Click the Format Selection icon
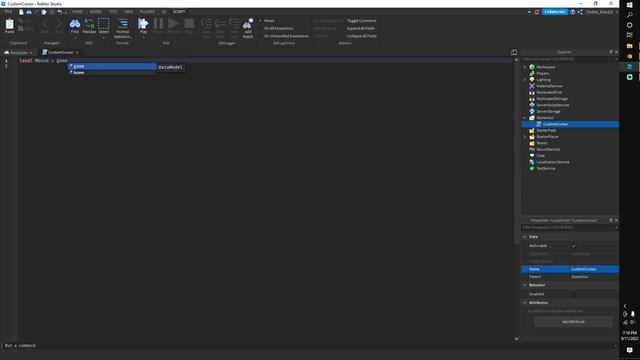The width and height of the screenshot is (640, 360). (x=122, y=24)
